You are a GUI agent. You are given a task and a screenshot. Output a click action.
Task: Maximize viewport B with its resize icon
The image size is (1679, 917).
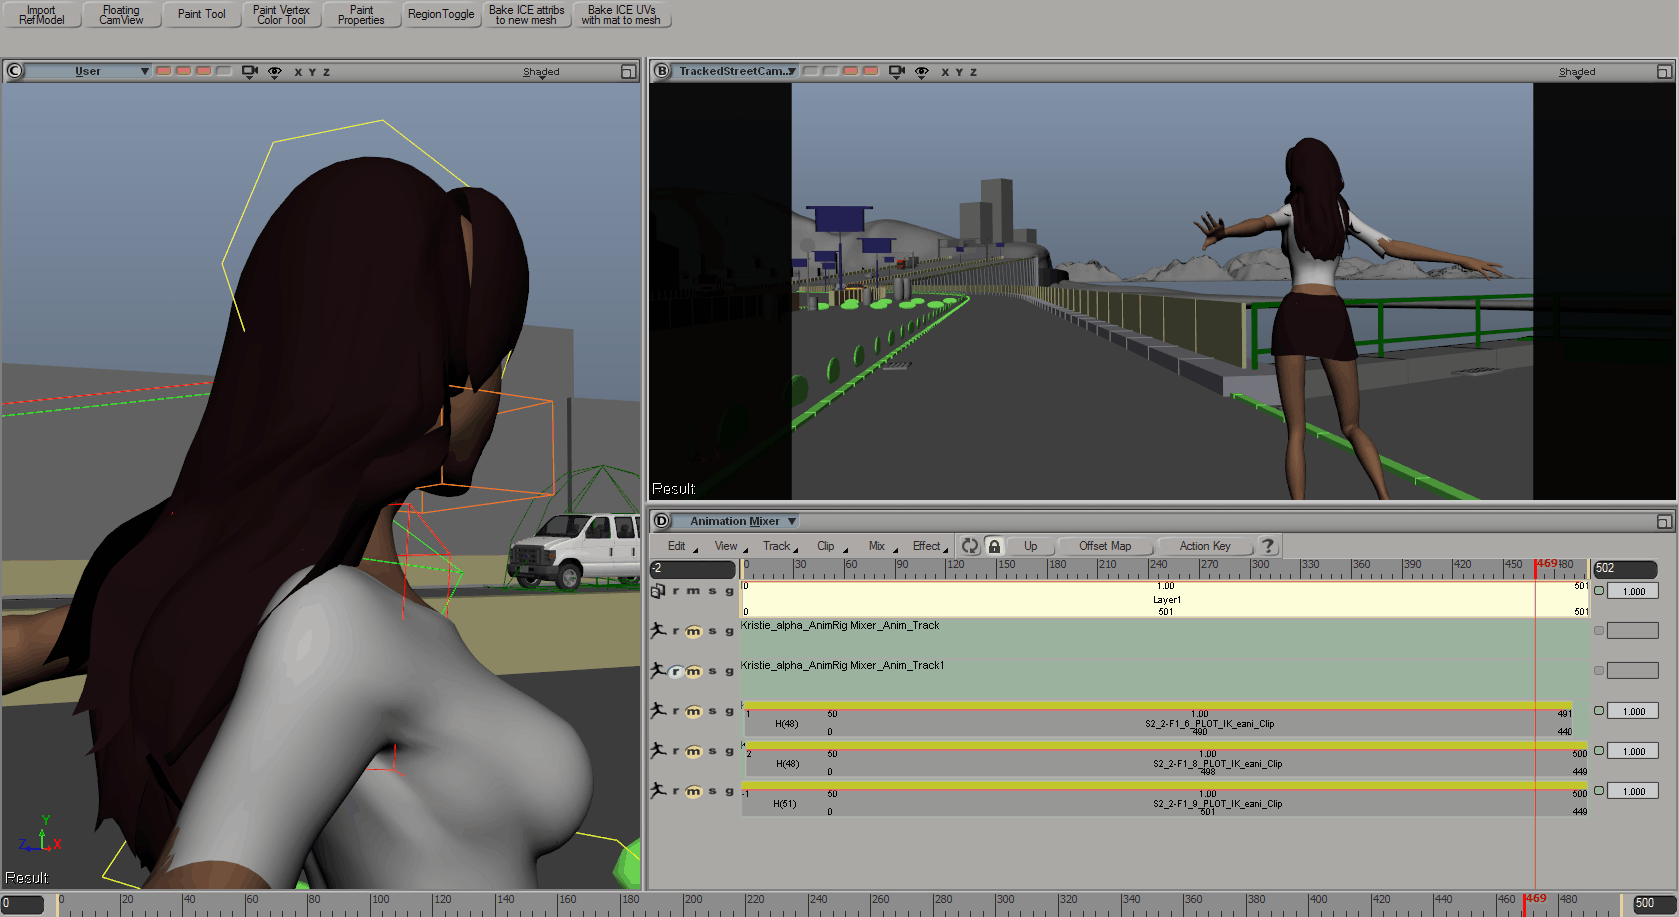pos(1664,72)
